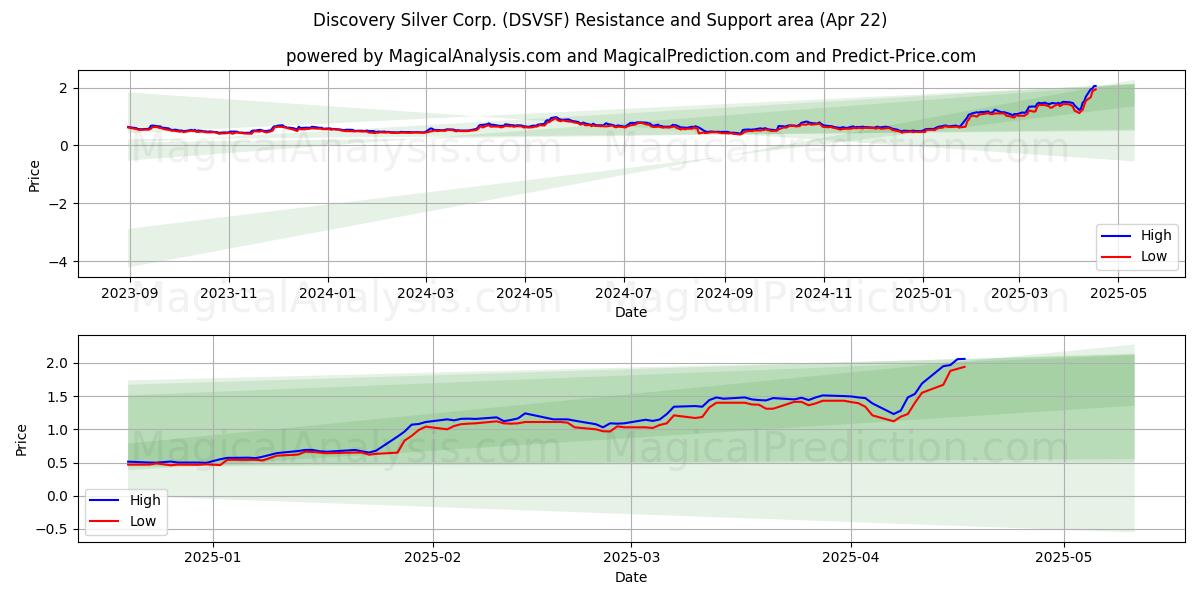This screenshot has width=1200, height=600.
Task: Click the '2023-11' date tick label
Action: click(229, 293)
